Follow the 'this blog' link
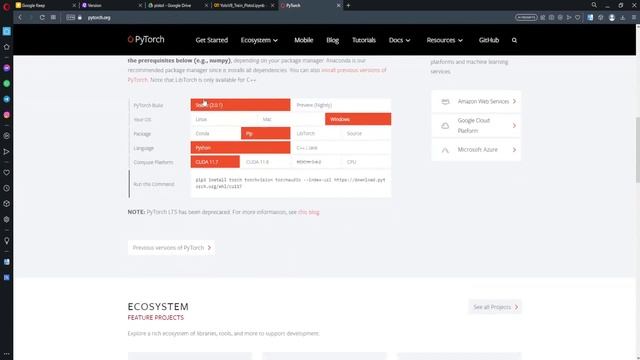This screenshot has width=640, height=360. pos(309,212)
